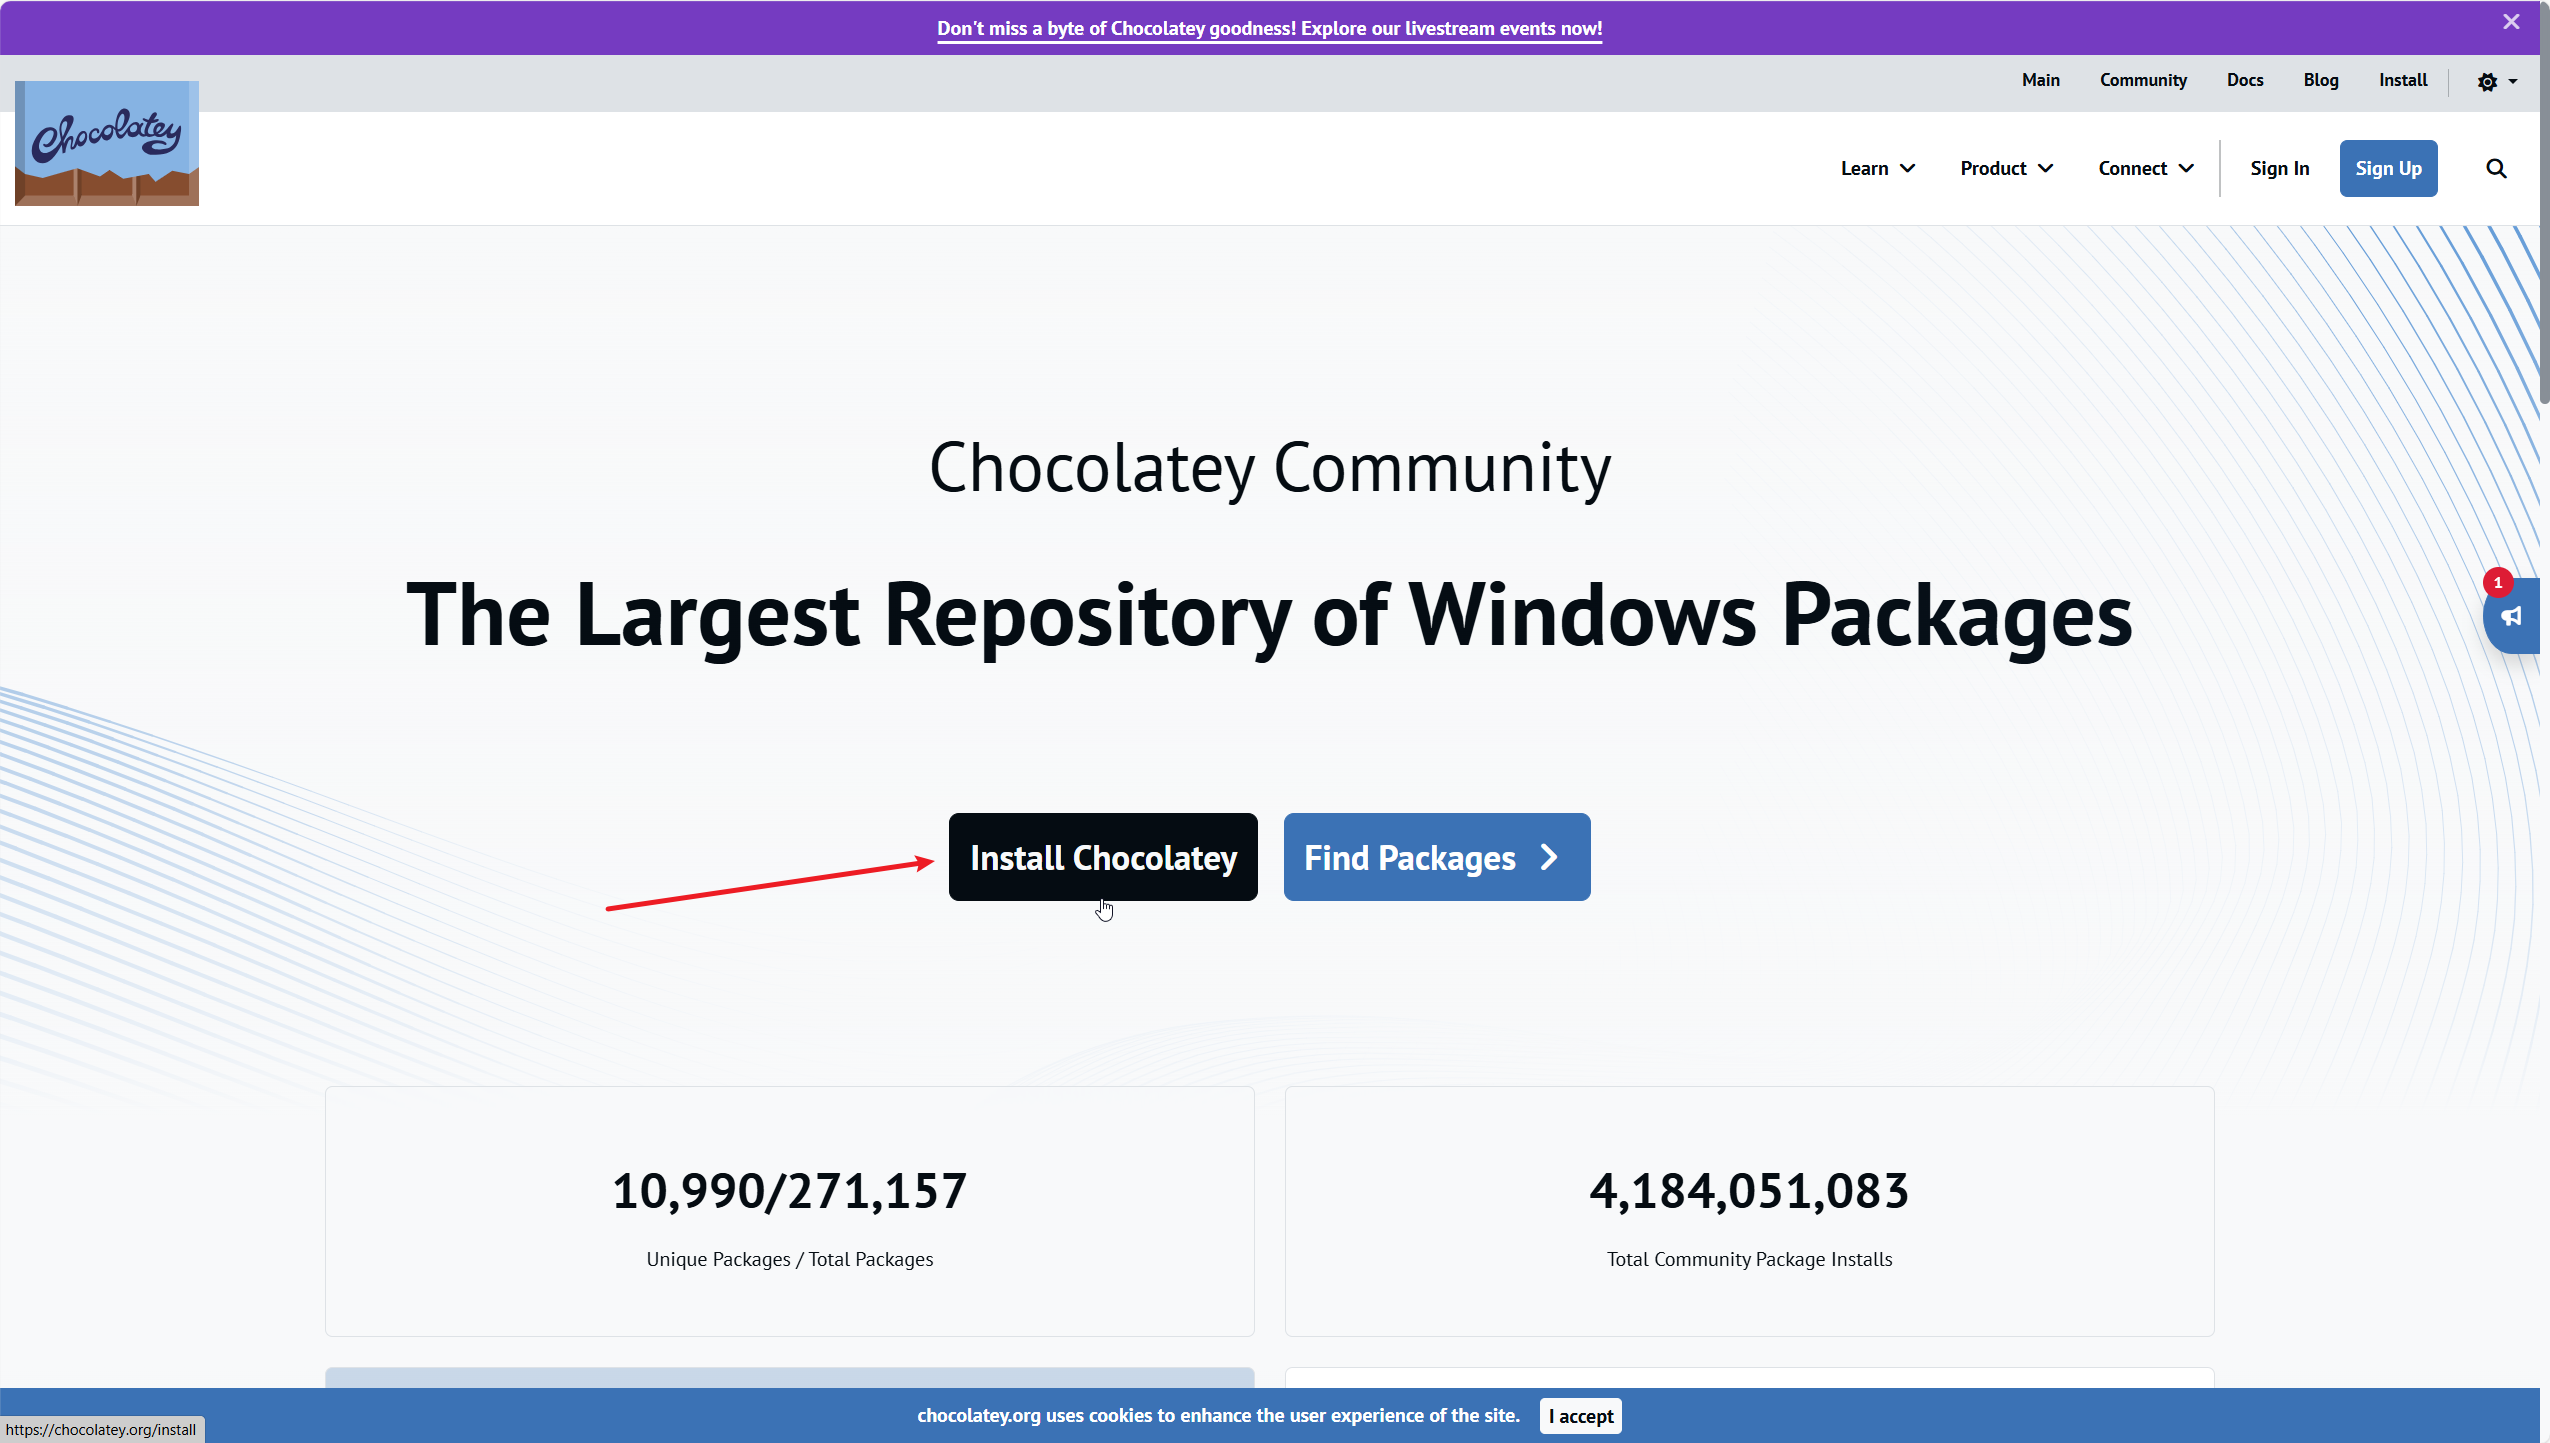Click the Sign Up button
The height and width of the screenshot is (1443, 2550).
2387,168
